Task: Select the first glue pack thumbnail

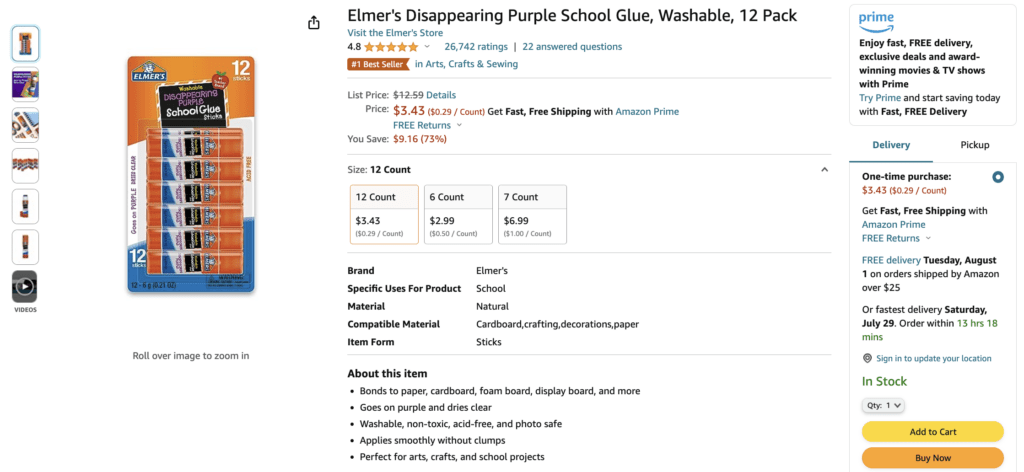Action: [x=25, y=43]
